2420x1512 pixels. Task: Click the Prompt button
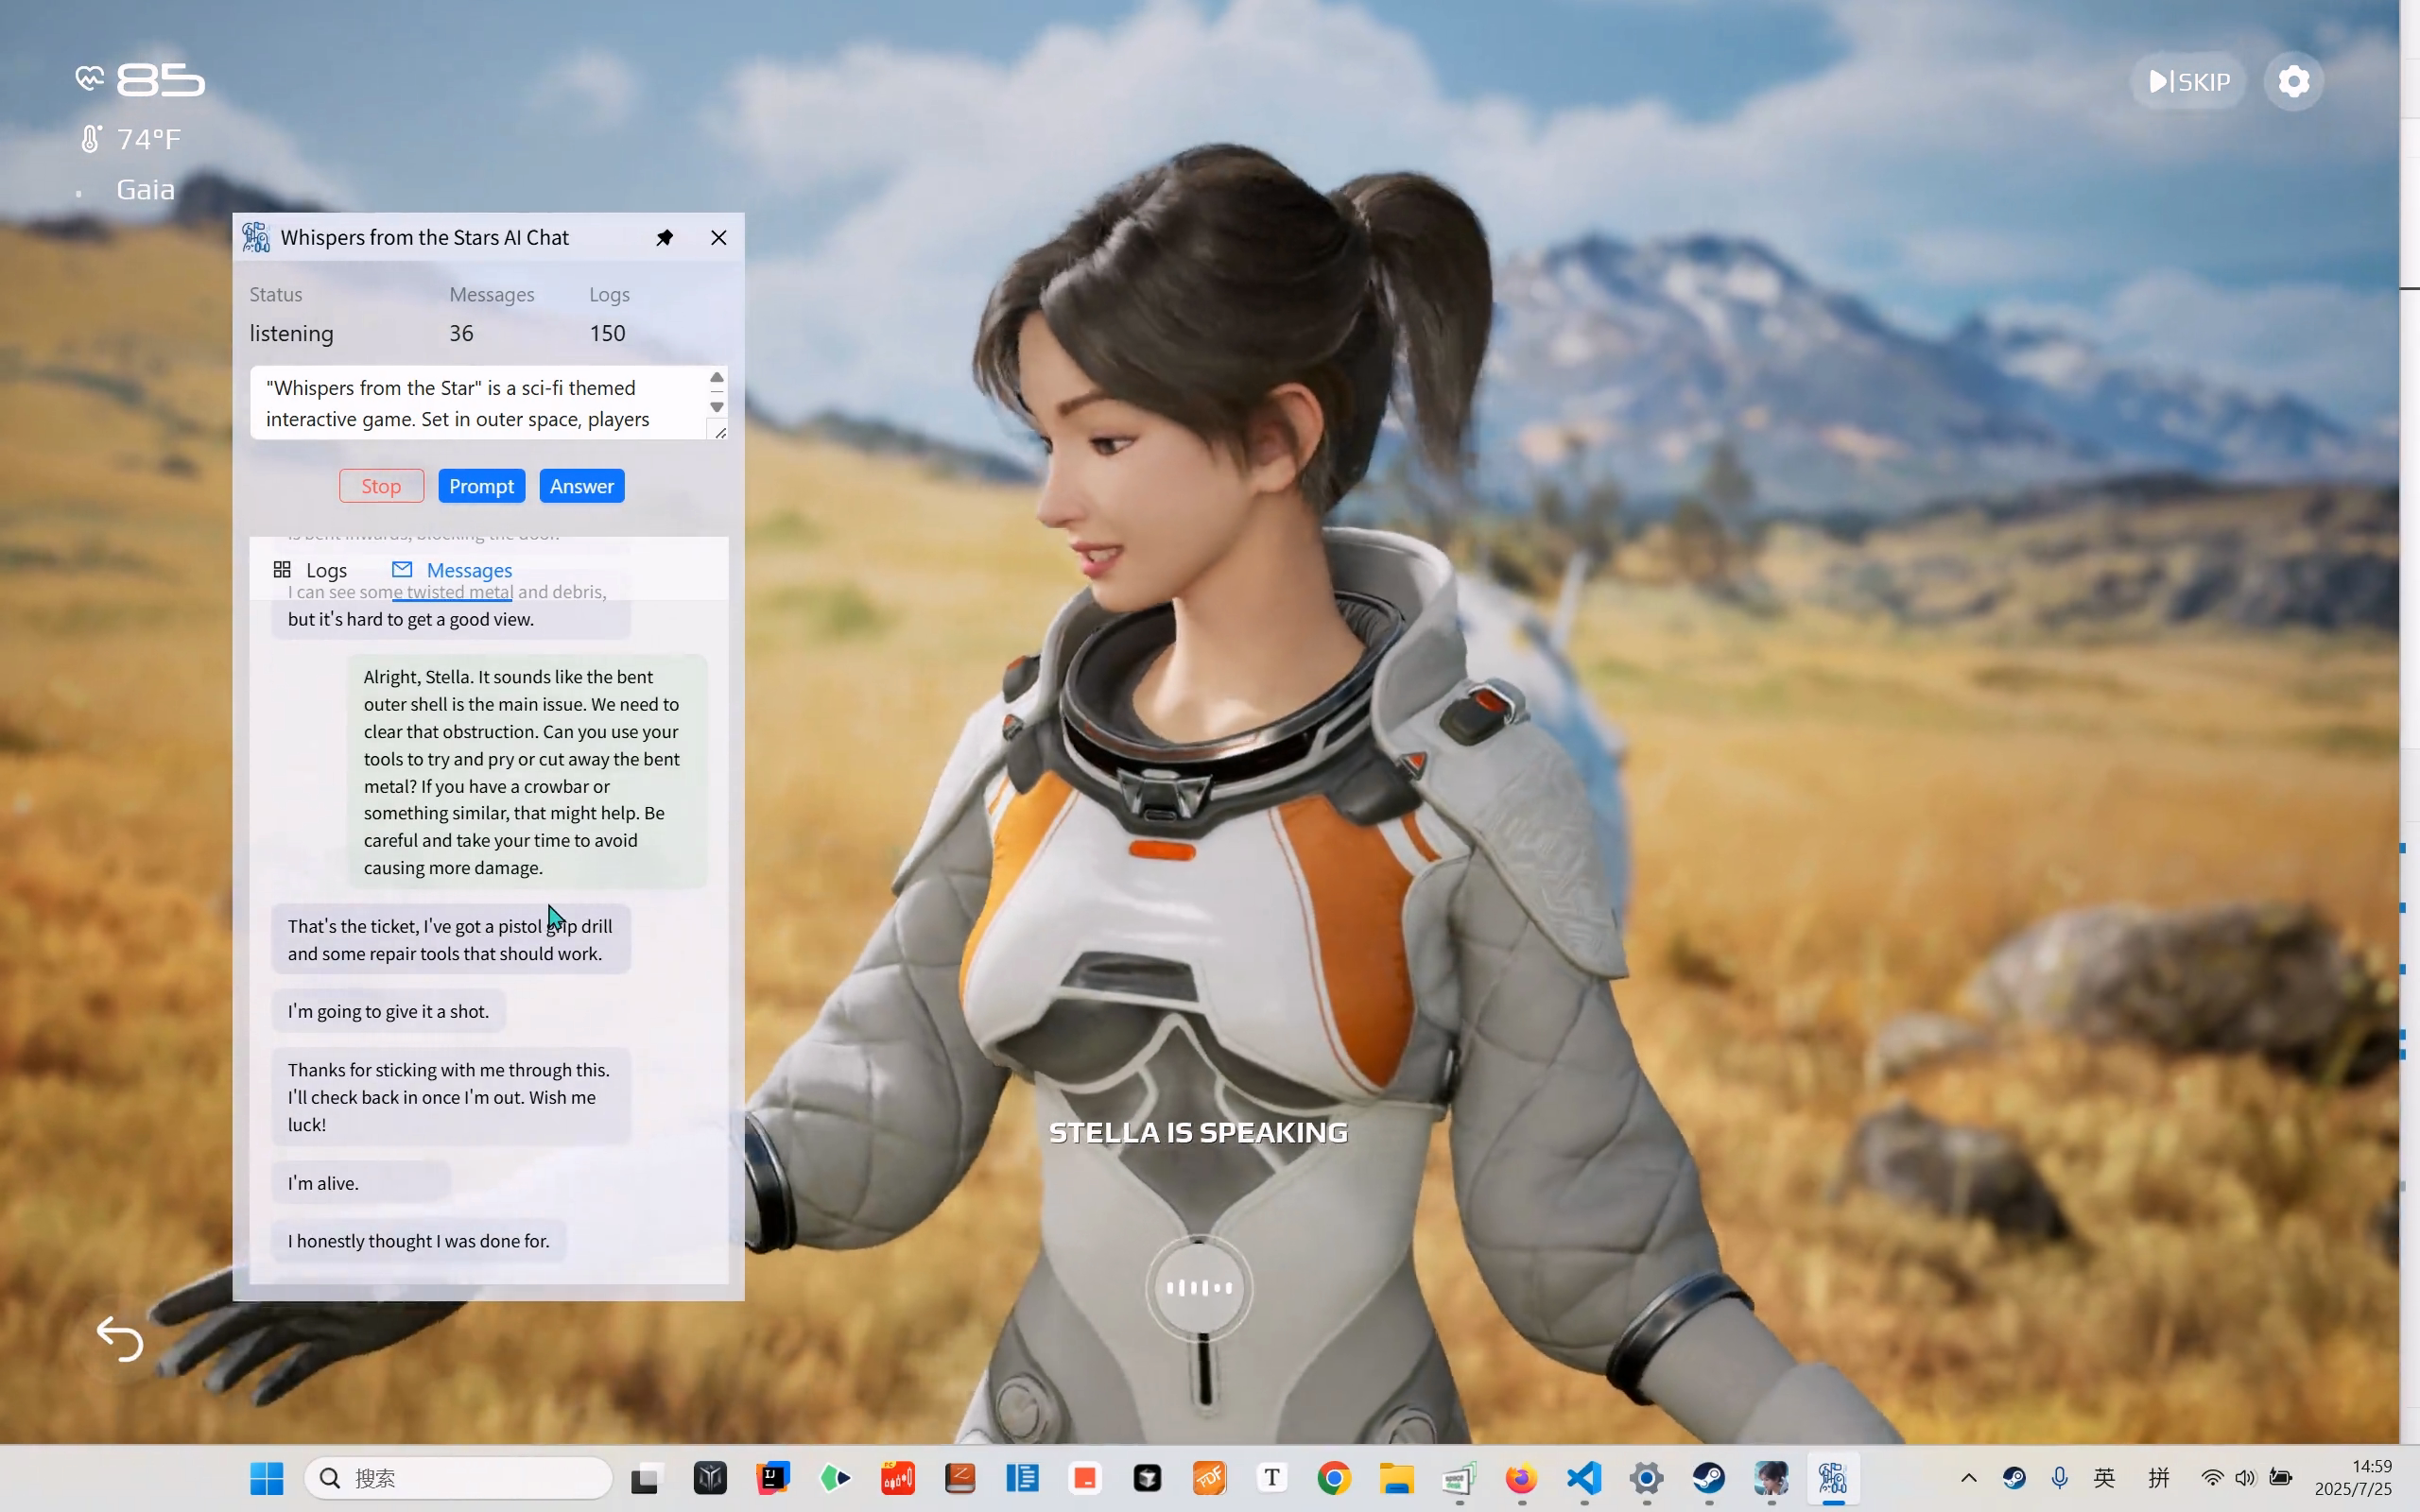pos(481,486)
